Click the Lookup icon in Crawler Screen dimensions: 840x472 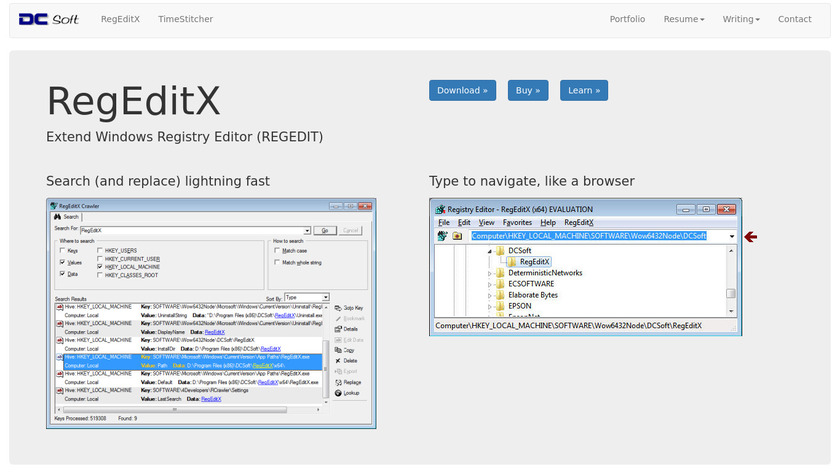336,393
